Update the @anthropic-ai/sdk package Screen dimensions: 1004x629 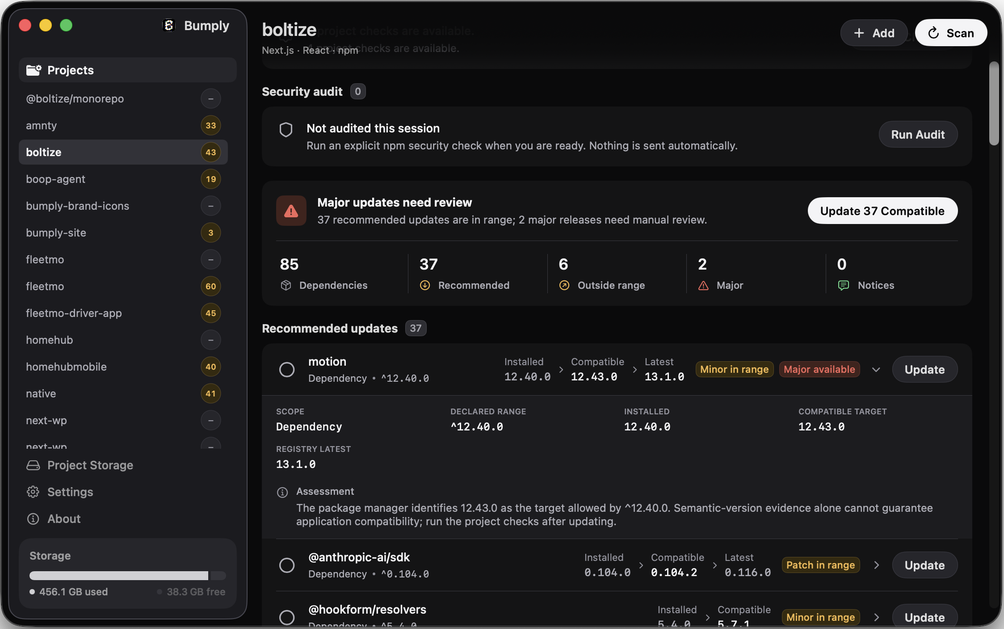click(924, 566)
